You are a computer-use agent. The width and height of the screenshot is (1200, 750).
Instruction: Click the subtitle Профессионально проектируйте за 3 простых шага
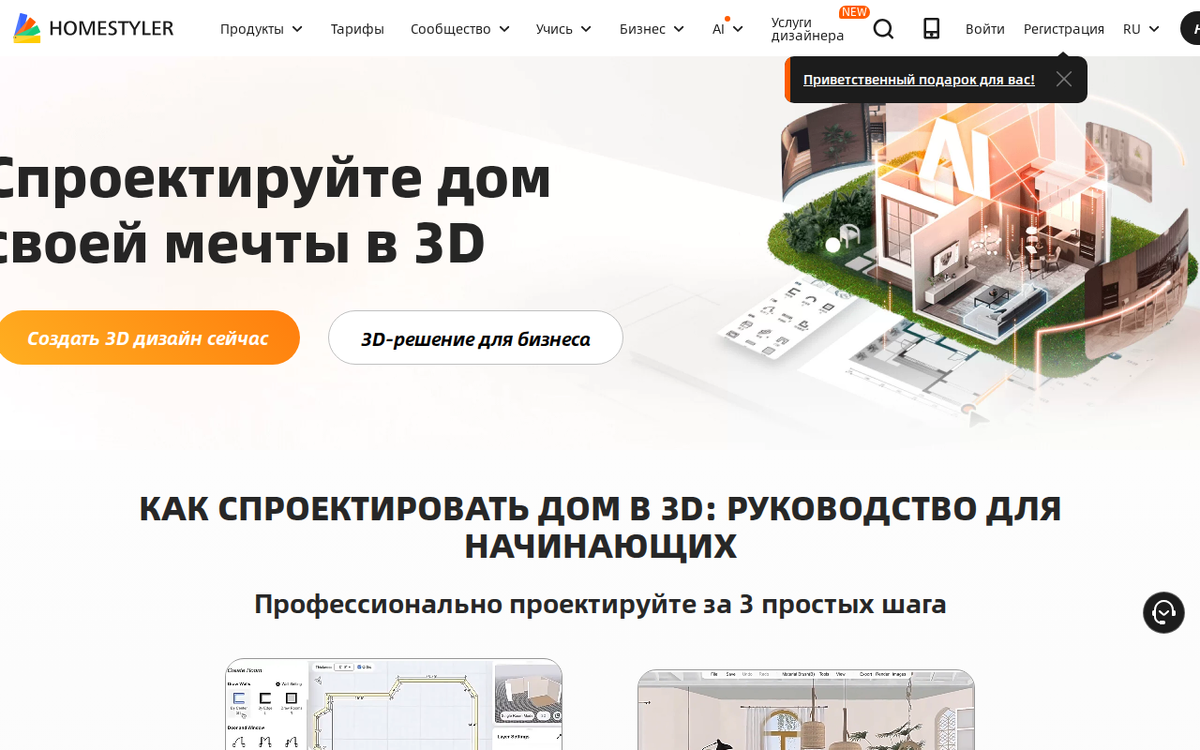(600, 604)
